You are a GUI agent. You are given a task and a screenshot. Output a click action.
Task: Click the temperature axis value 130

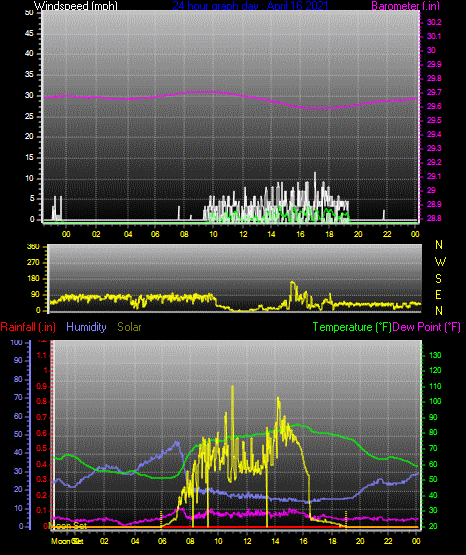pos(435,355)
